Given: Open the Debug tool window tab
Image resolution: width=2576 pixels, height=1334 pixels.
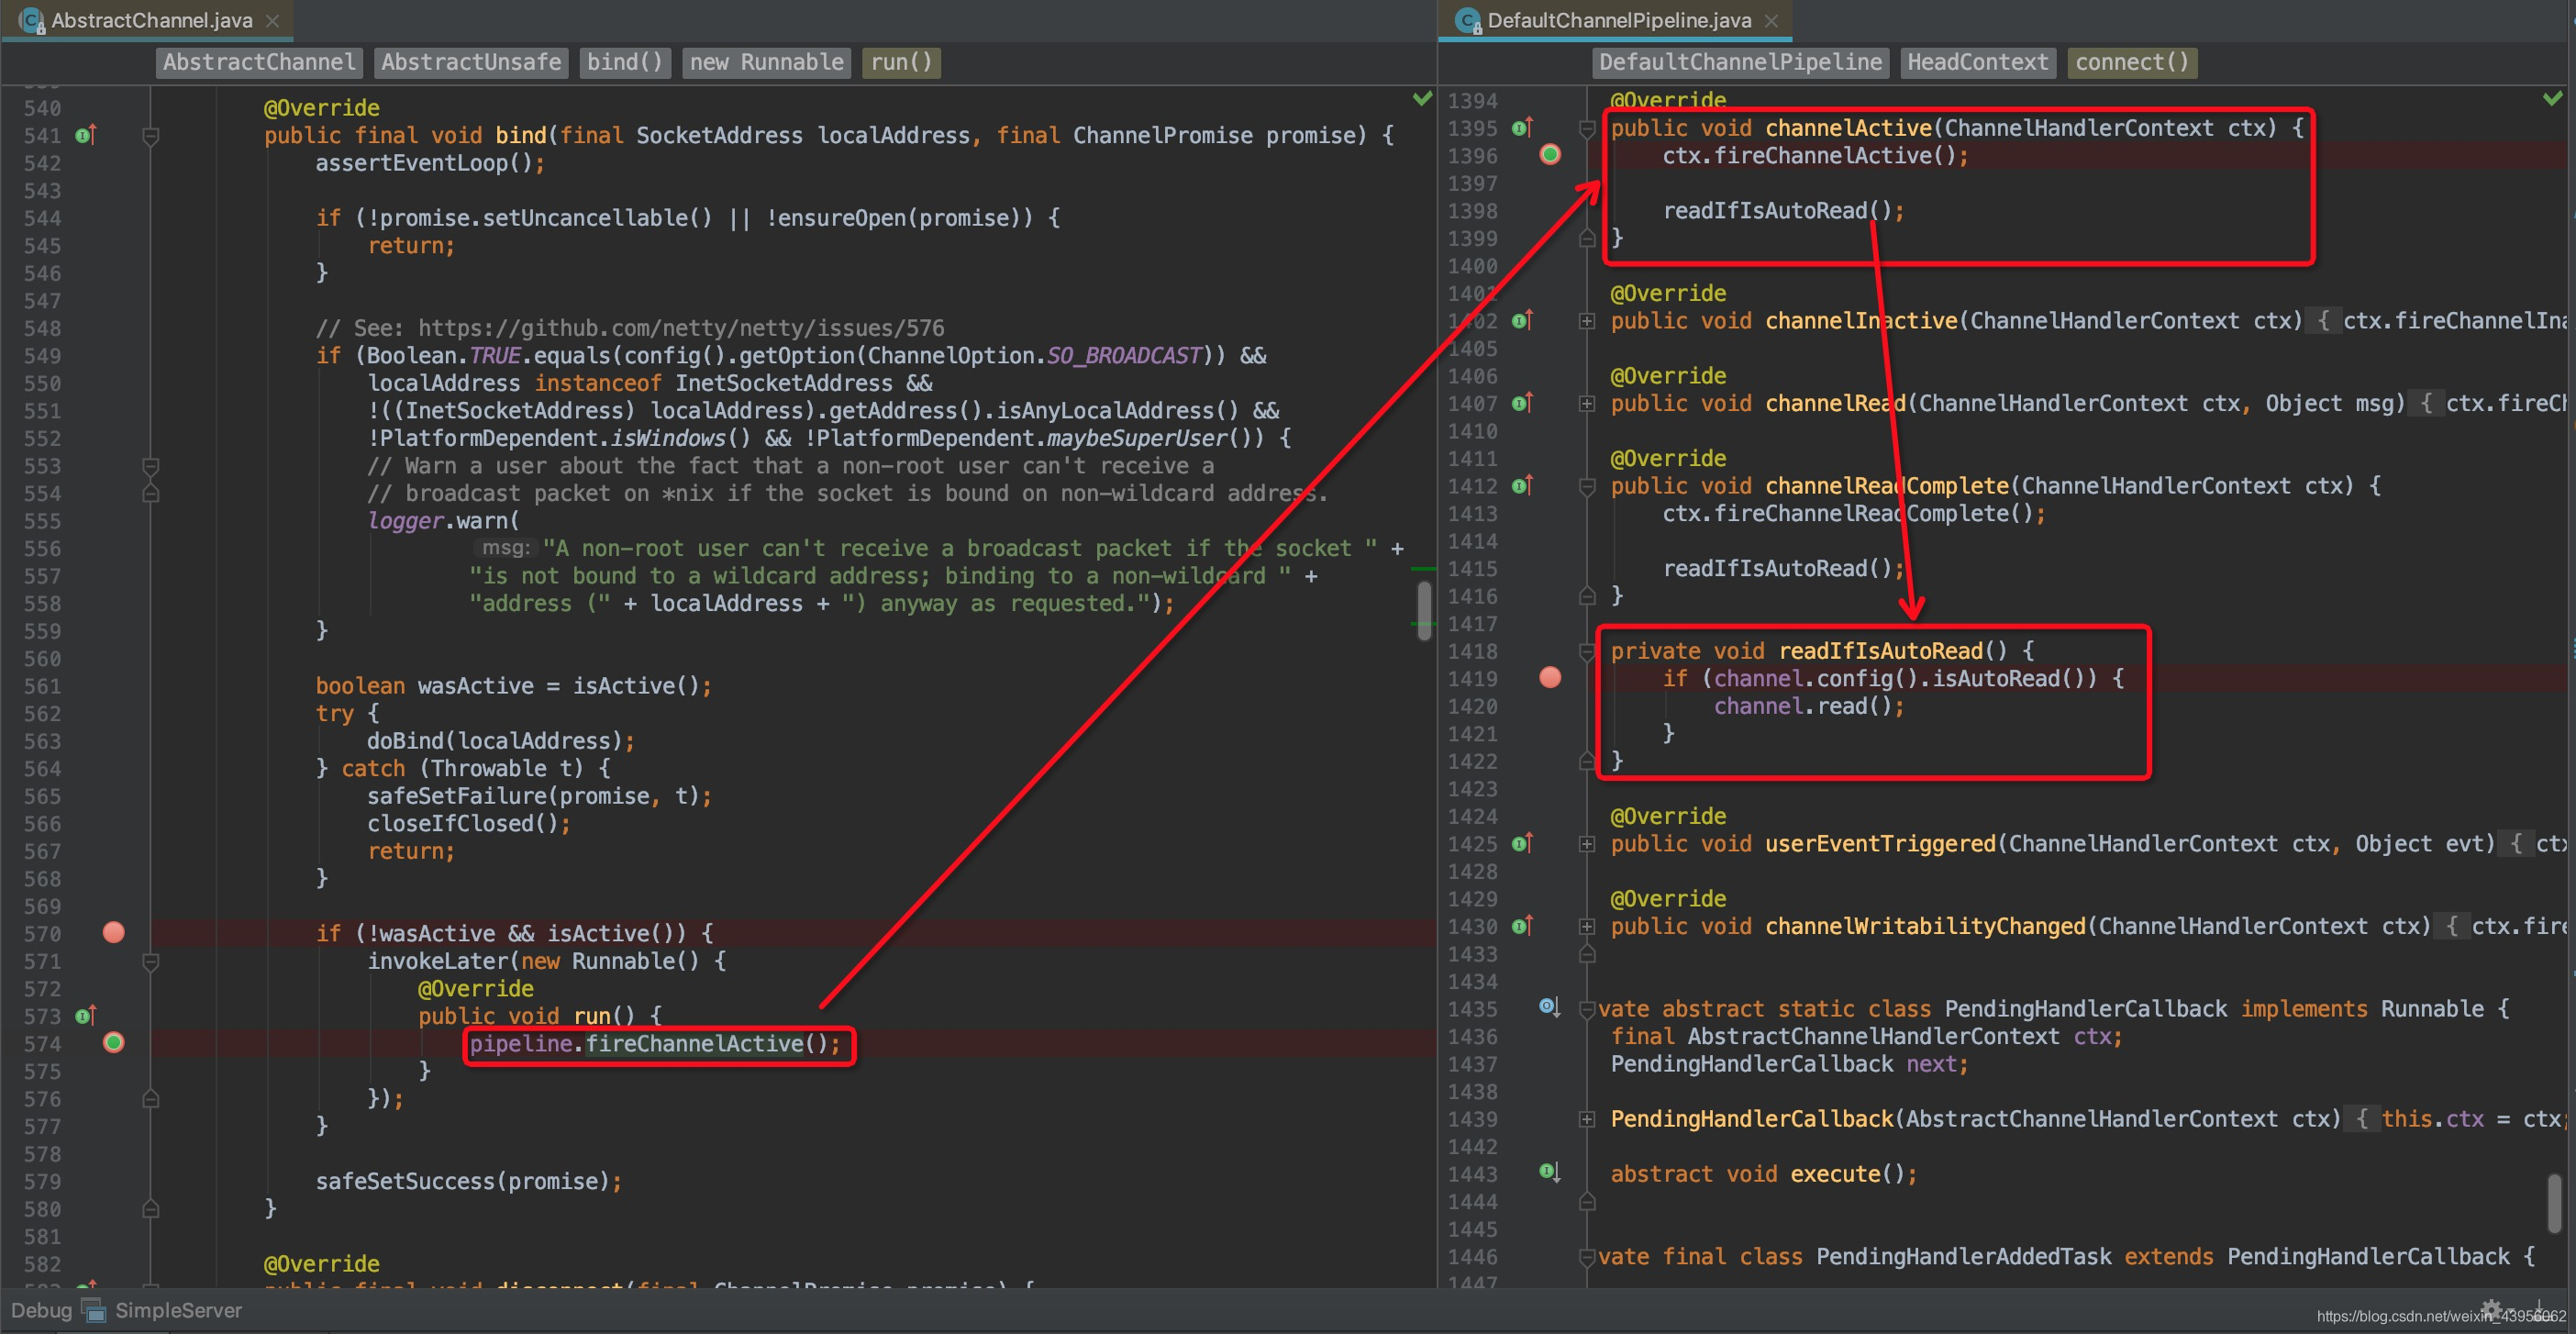Looking at the screenshot, I should pos(41,1310).
